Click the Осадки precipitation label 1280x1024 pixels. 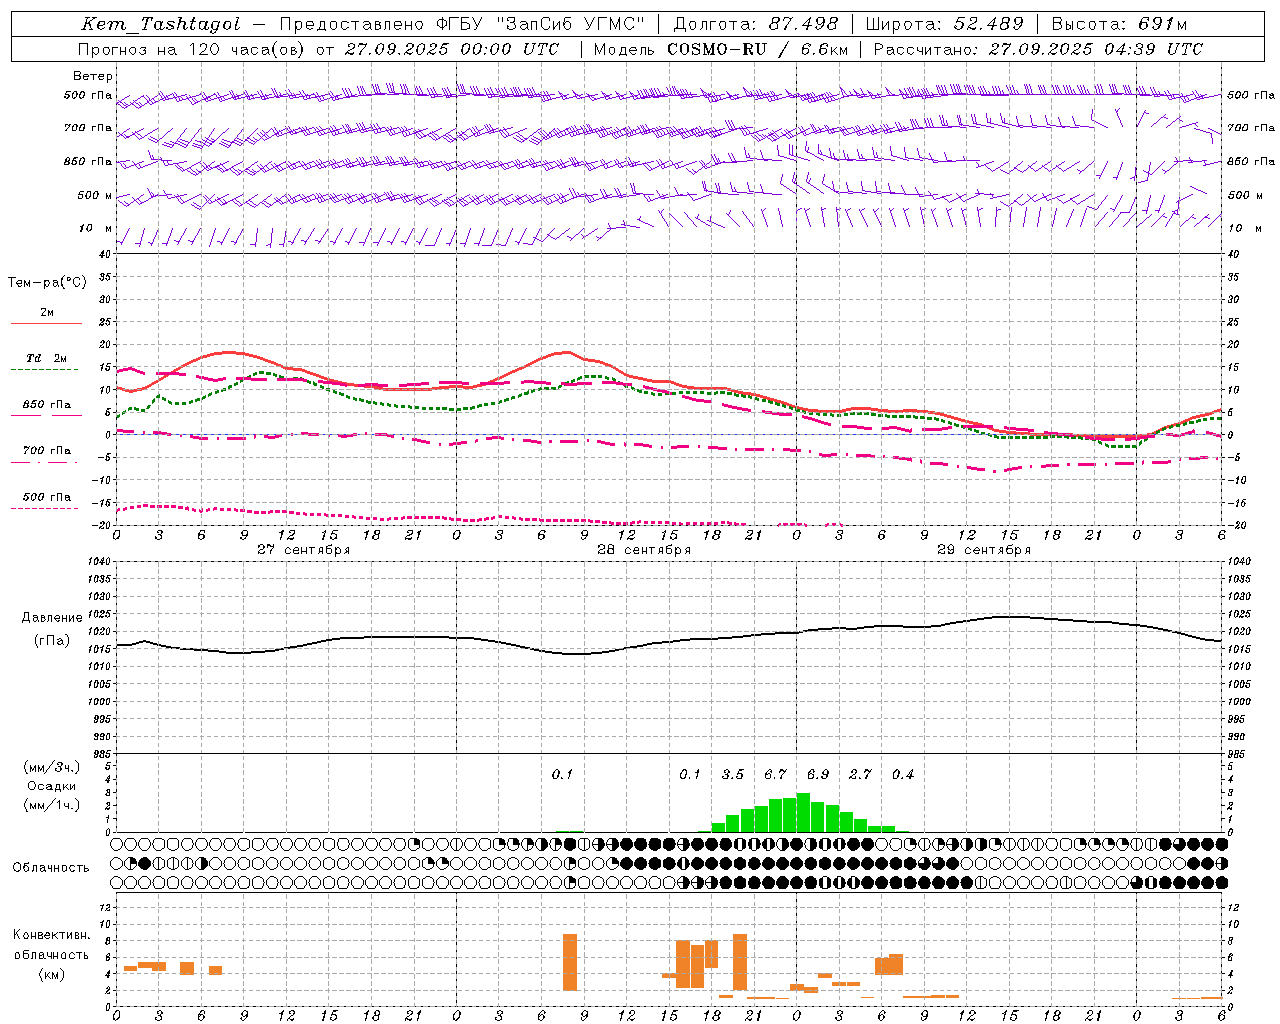click(52, 786)
